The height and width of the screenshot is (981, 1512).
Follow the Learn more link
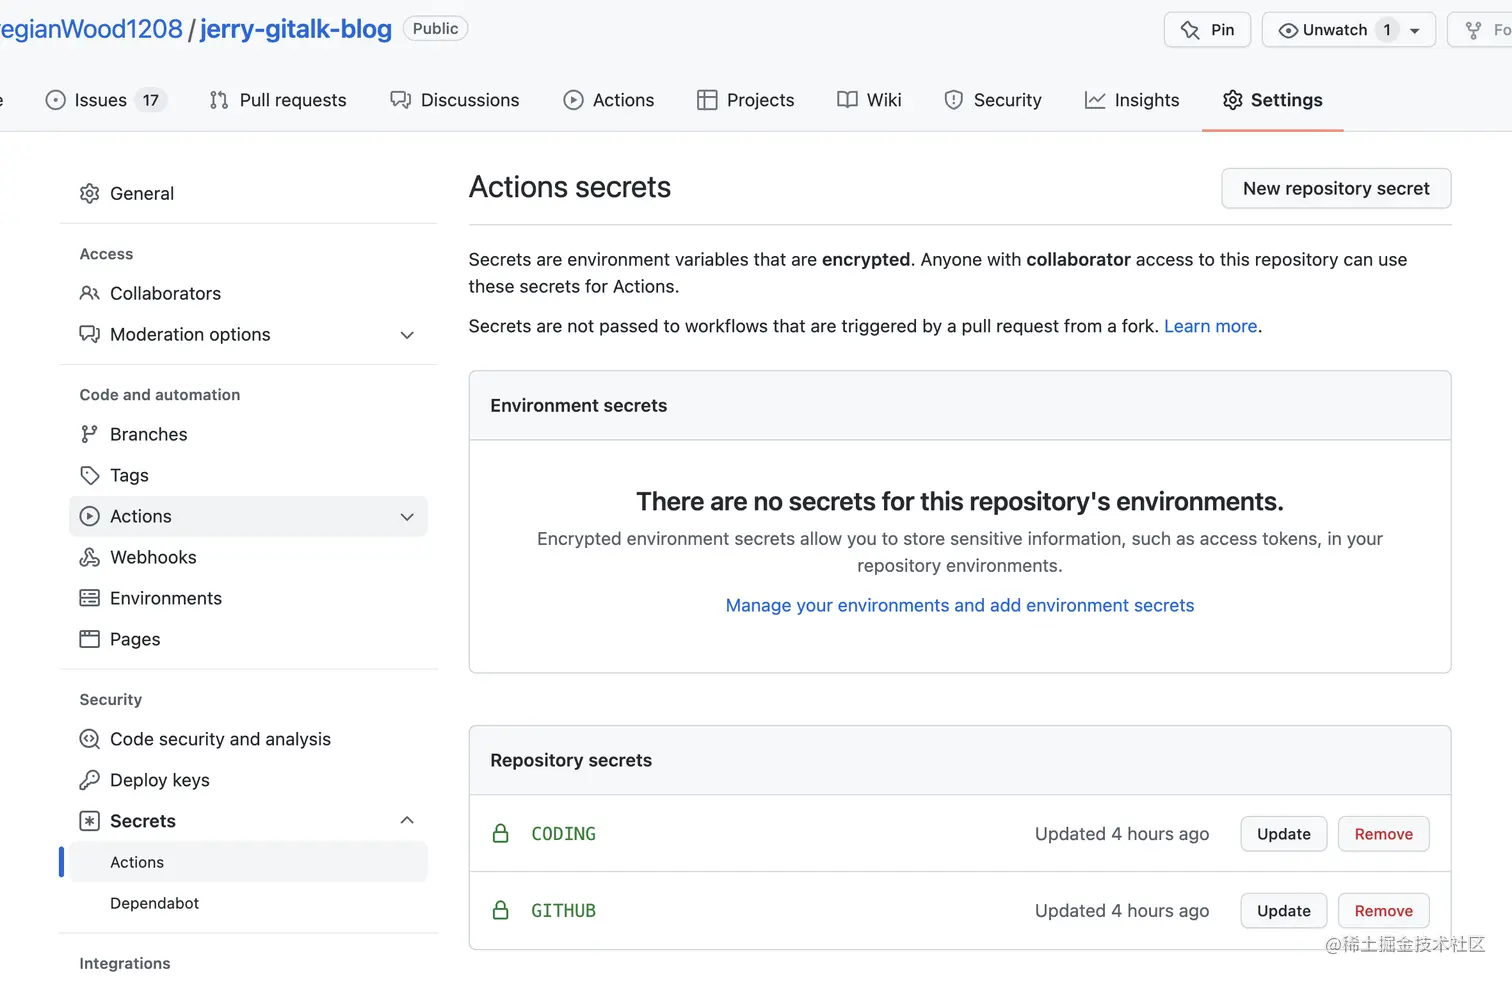coord(1210,326)
